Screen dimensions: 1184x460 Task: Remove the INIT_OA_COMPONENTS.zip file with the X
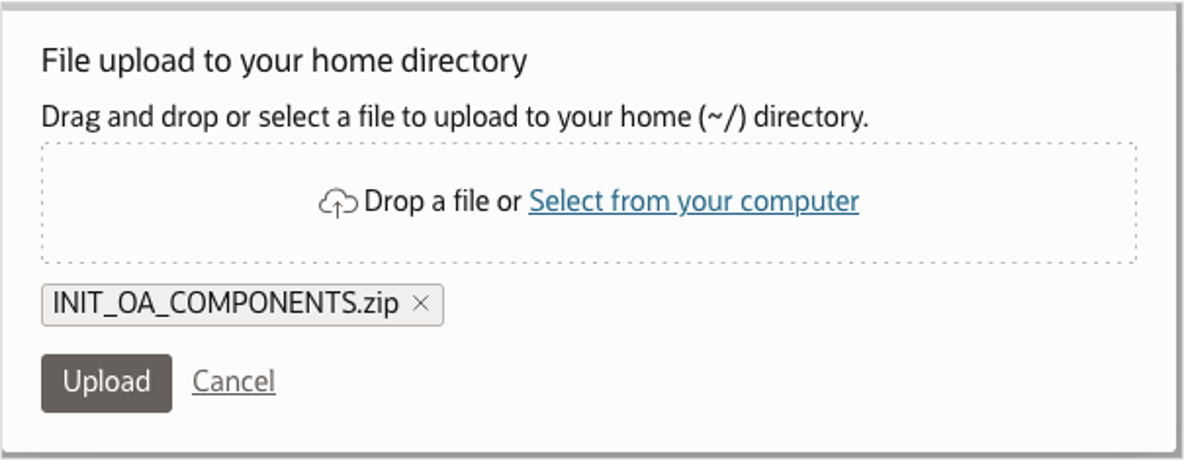coord(421,305)
